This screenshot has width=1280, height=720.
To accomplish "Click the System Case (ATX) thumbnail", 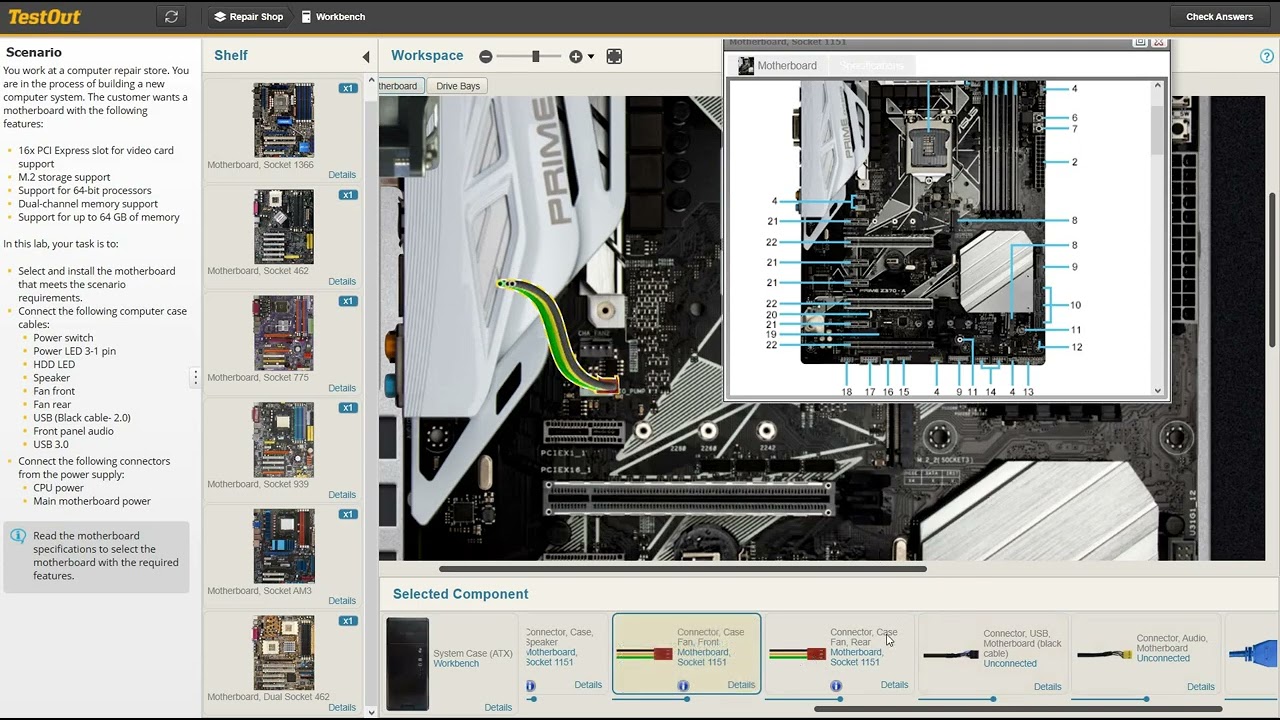I will coord(408,665).
